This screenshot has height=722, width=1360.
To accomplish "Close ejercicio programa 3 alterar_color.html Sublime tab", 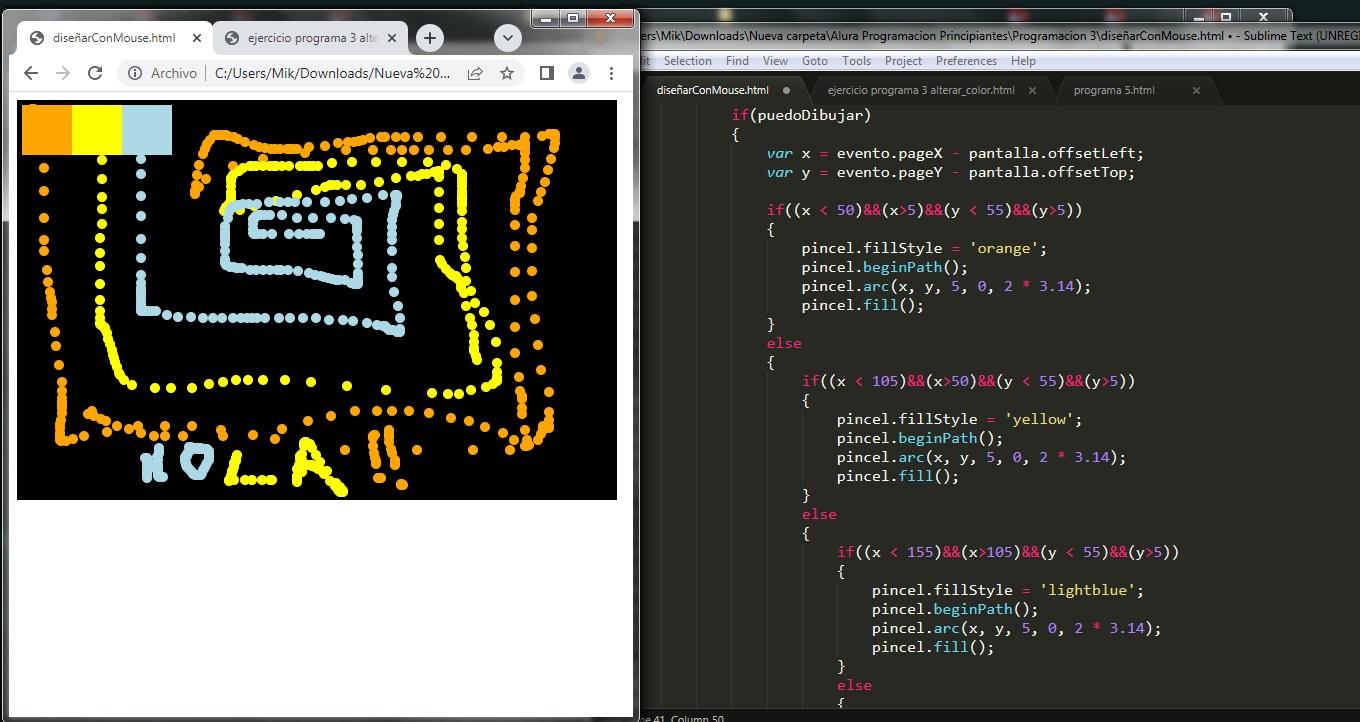I will pyautogui.click(x=1033, y=90).
